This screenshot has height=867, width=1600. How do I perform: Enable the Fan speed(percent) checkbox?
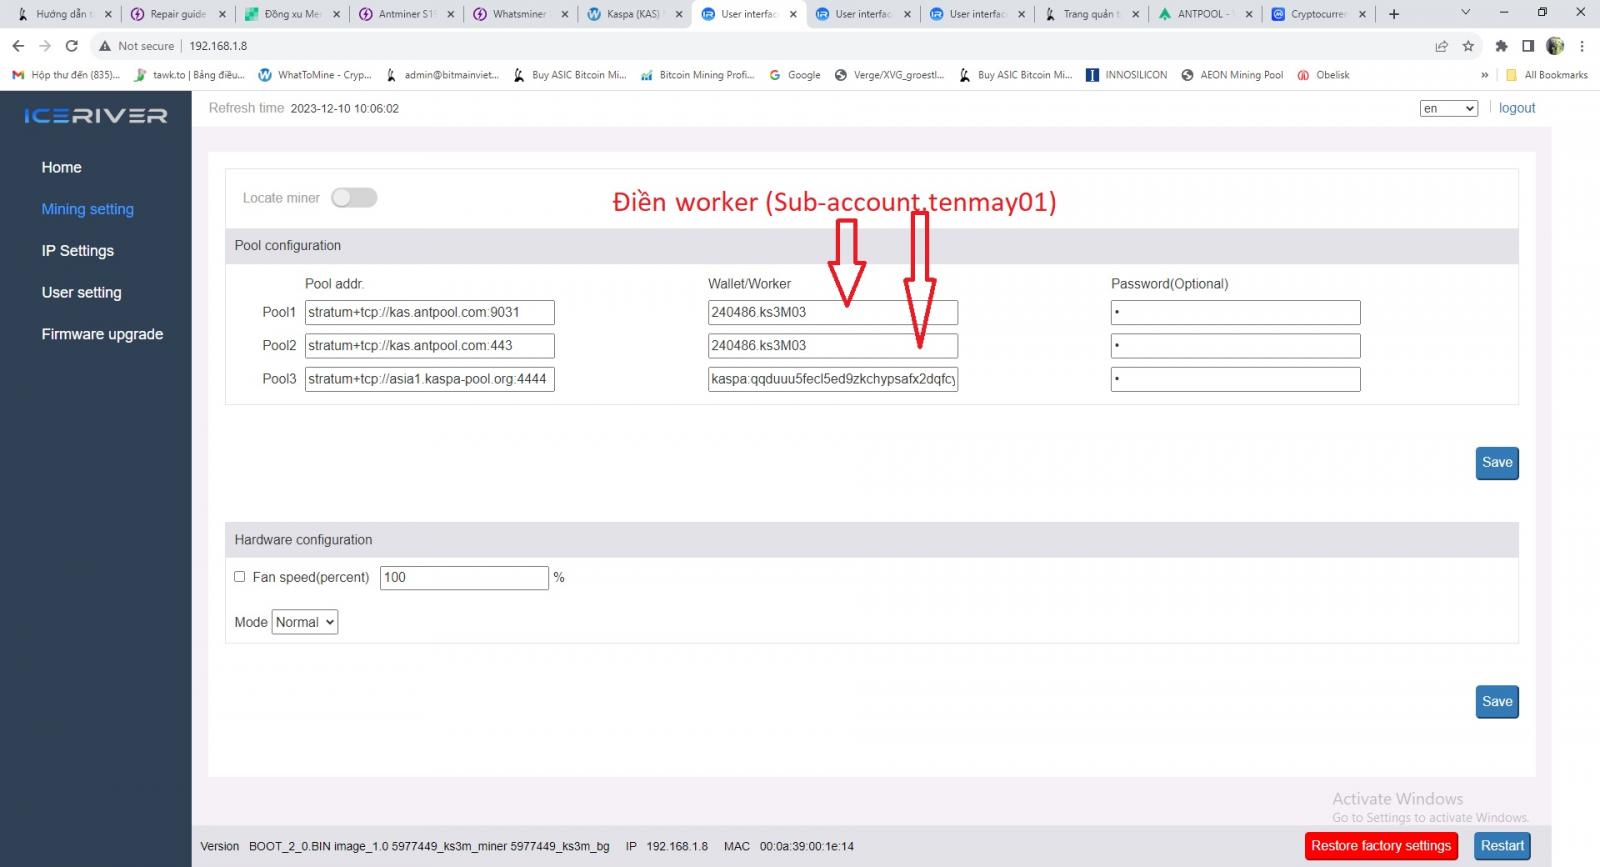pos(240,577)
